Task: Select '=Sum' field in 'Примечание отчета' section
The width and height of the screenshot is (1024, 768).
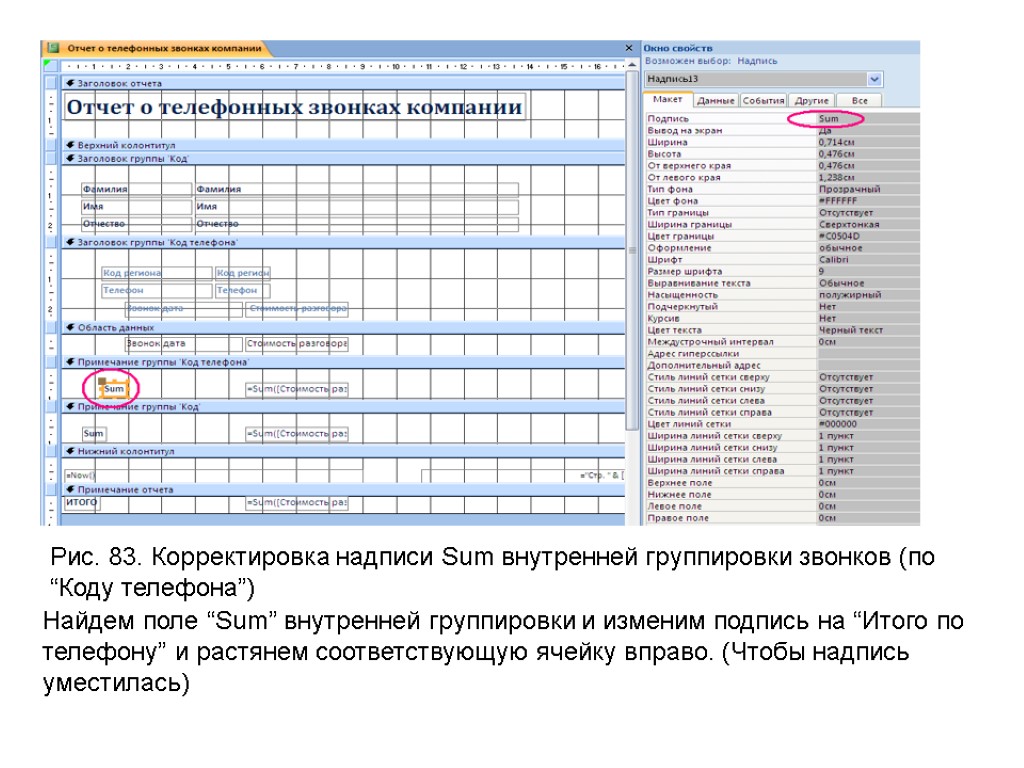Action: coord(296,502)
